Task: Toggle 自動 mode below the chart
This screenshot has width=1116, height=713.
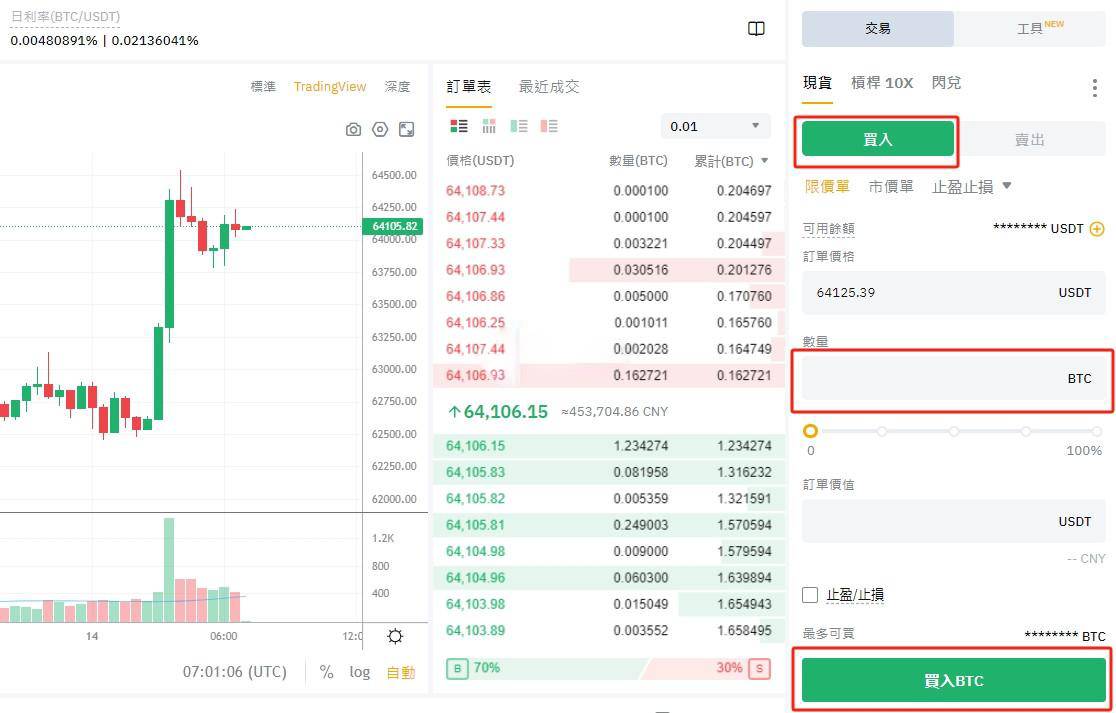Action: pyautogui.click(x=399, y=672)
